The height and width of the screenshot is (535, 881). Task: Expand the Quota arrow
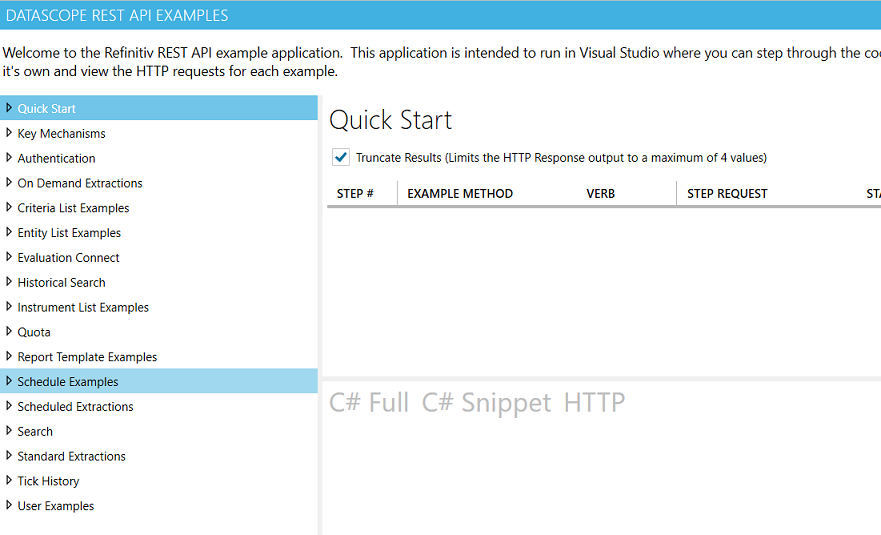[x=8, y=331]
